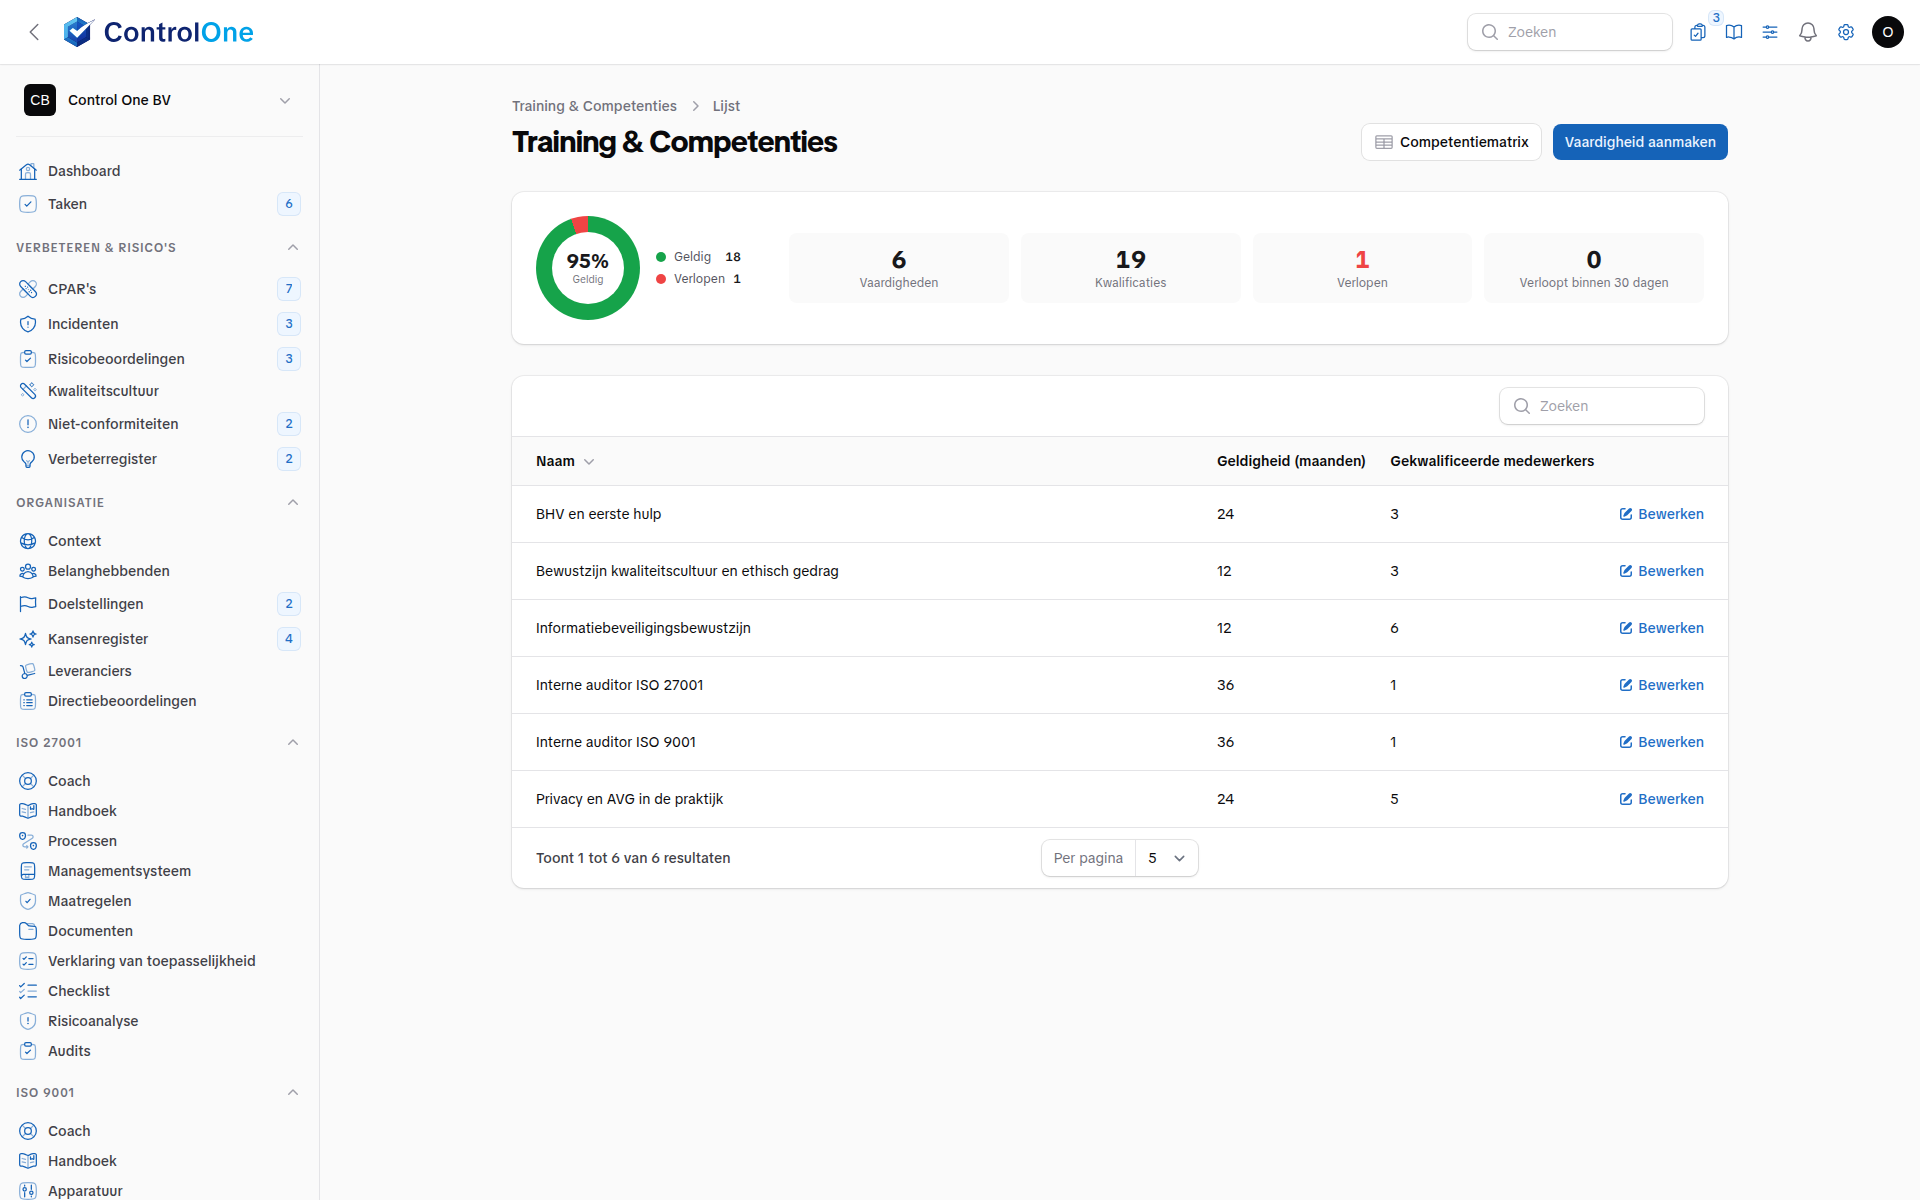Screen dimensions: 1920x1200
Task: Sort the table by the Naam column
Action: point(565,461)
